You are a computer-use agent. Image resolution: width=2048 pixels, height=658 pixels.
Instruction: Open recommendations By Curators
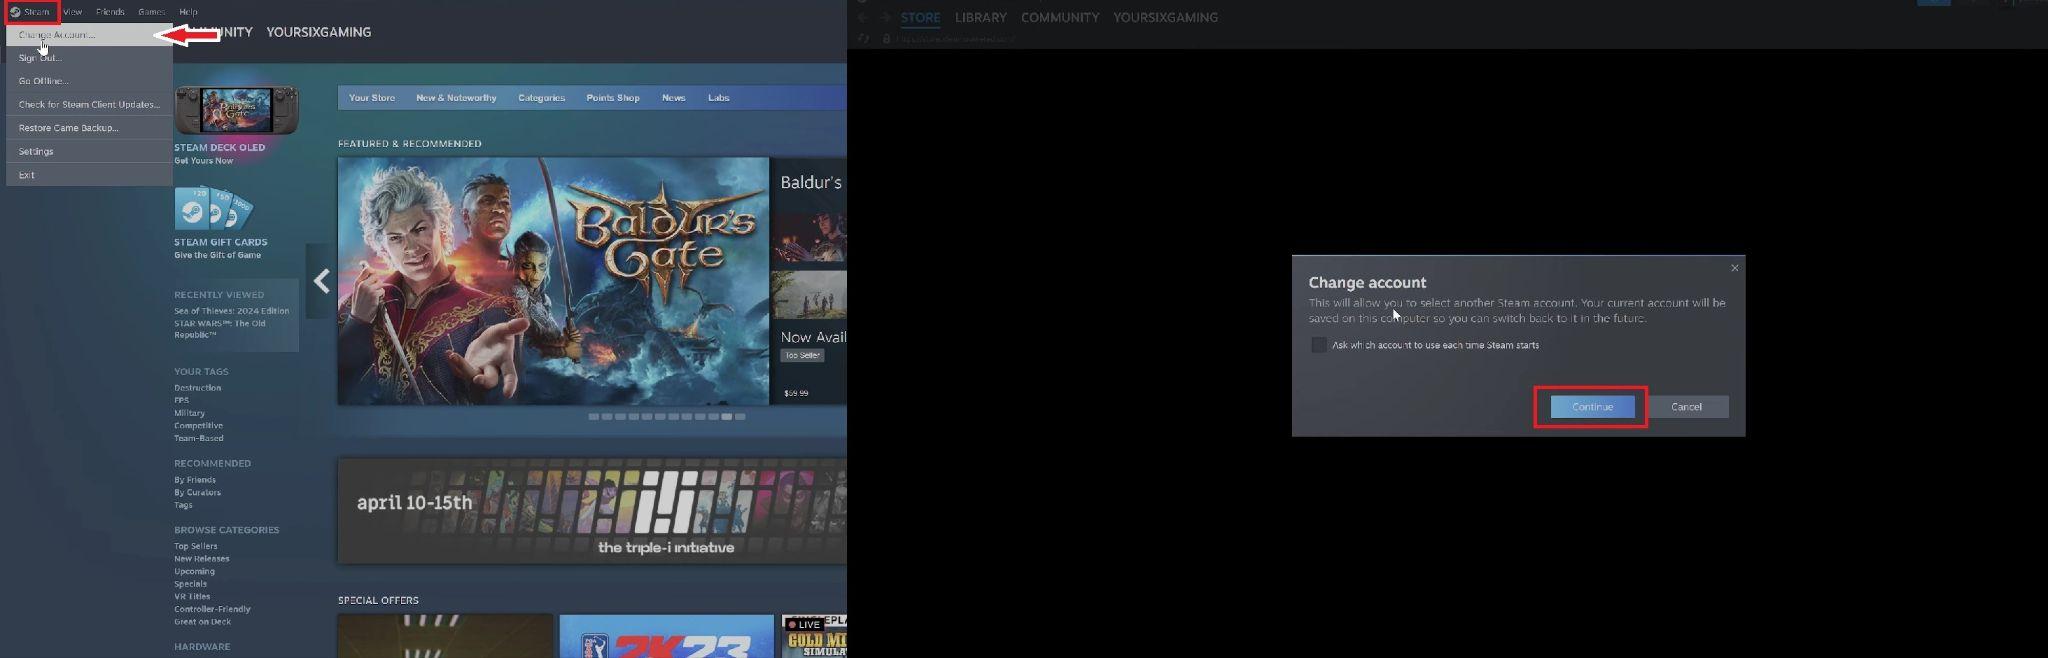tap(197, 492)
